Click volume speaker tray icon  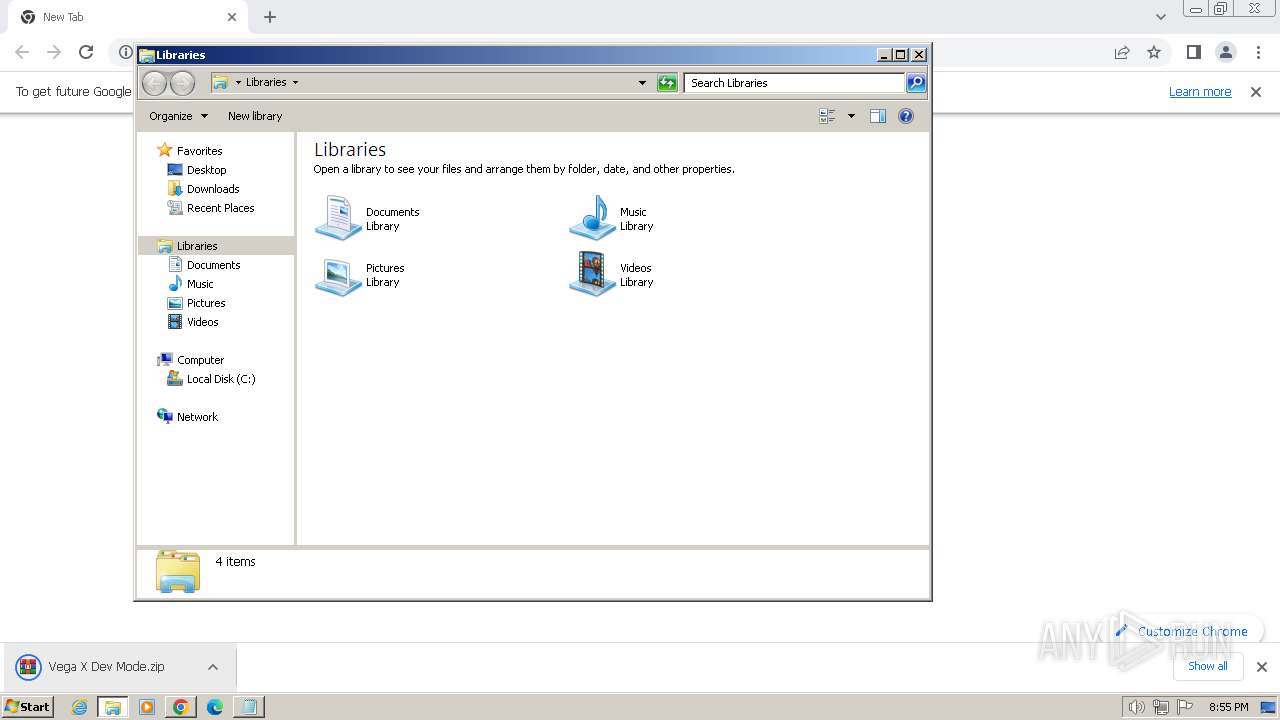tap(1136, 707)
